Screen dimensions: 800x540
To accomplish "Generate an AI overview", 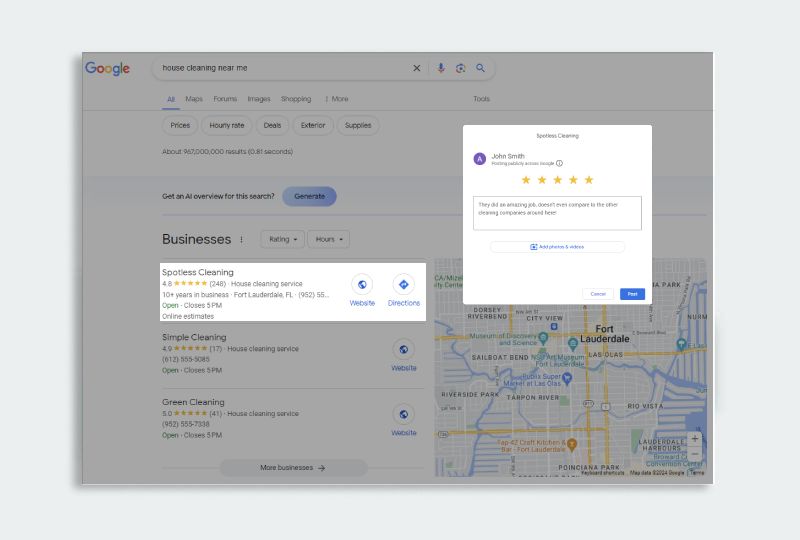I will point(309,197).
